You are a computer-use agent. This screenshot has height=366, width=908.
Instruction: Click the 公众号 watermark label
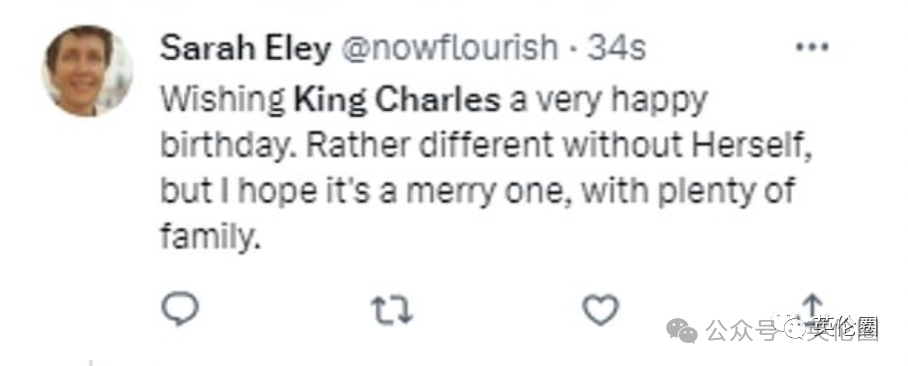tap(741, 331)
